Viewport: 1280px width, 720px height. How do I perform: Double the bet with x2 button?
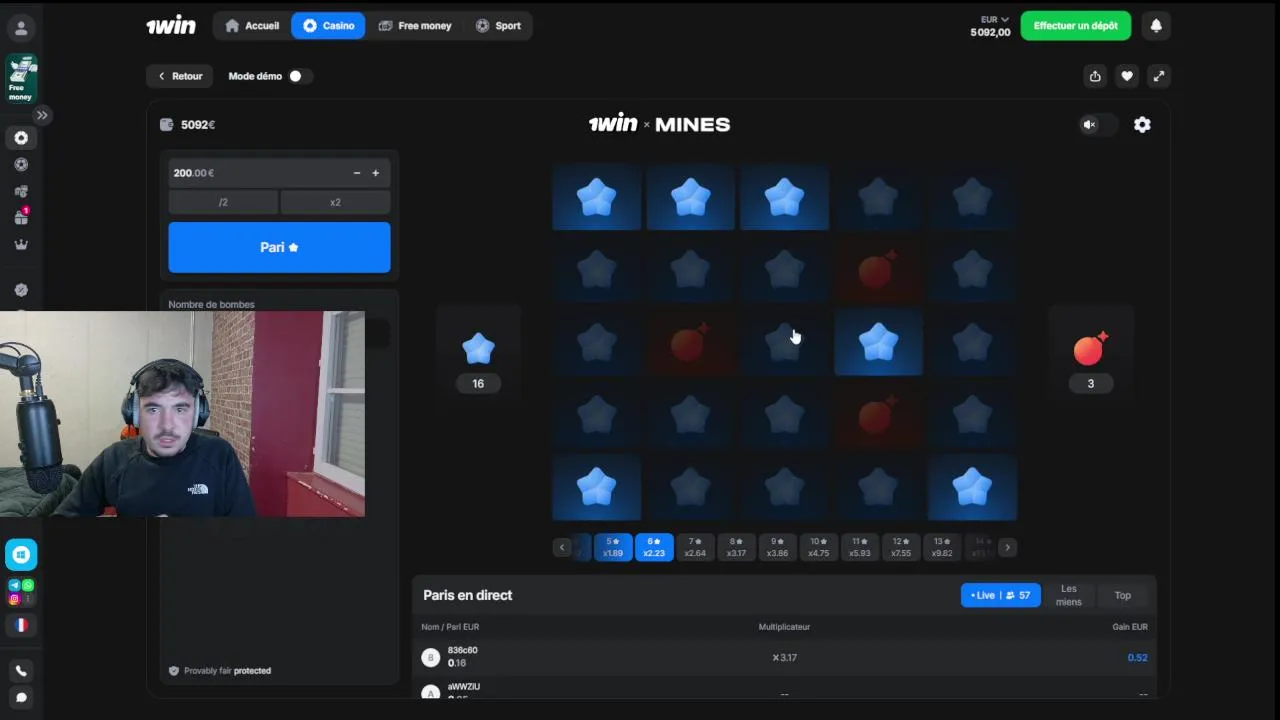[335, 202]
